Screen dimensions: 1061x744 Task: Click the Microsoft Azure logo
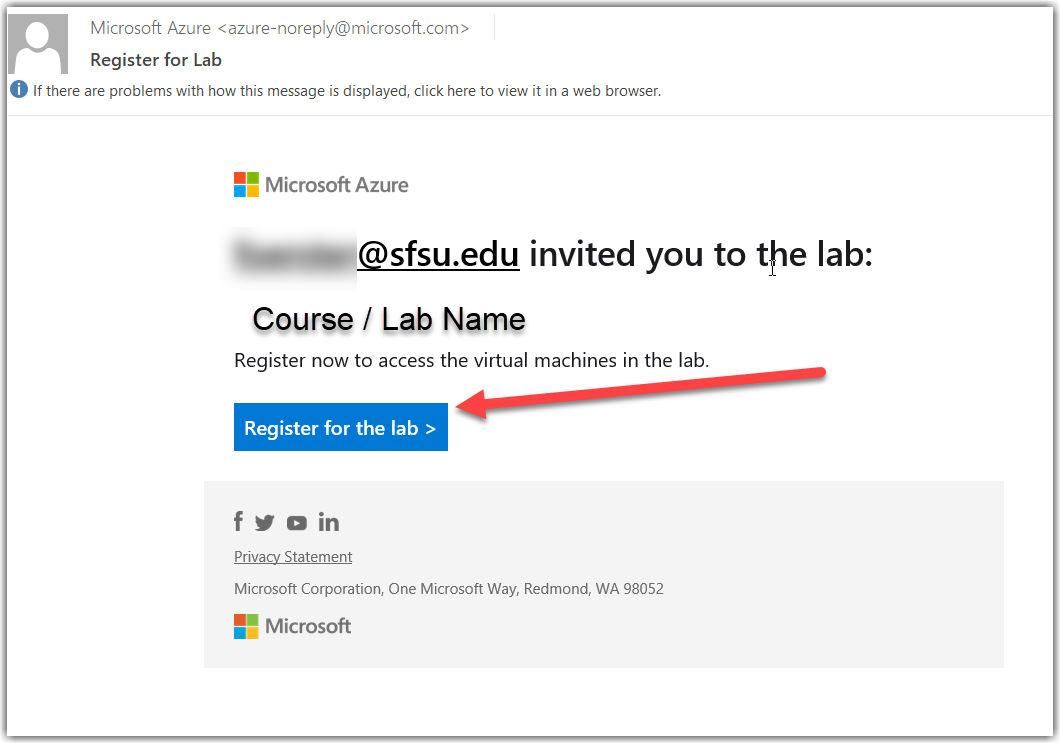coord(321,185)
